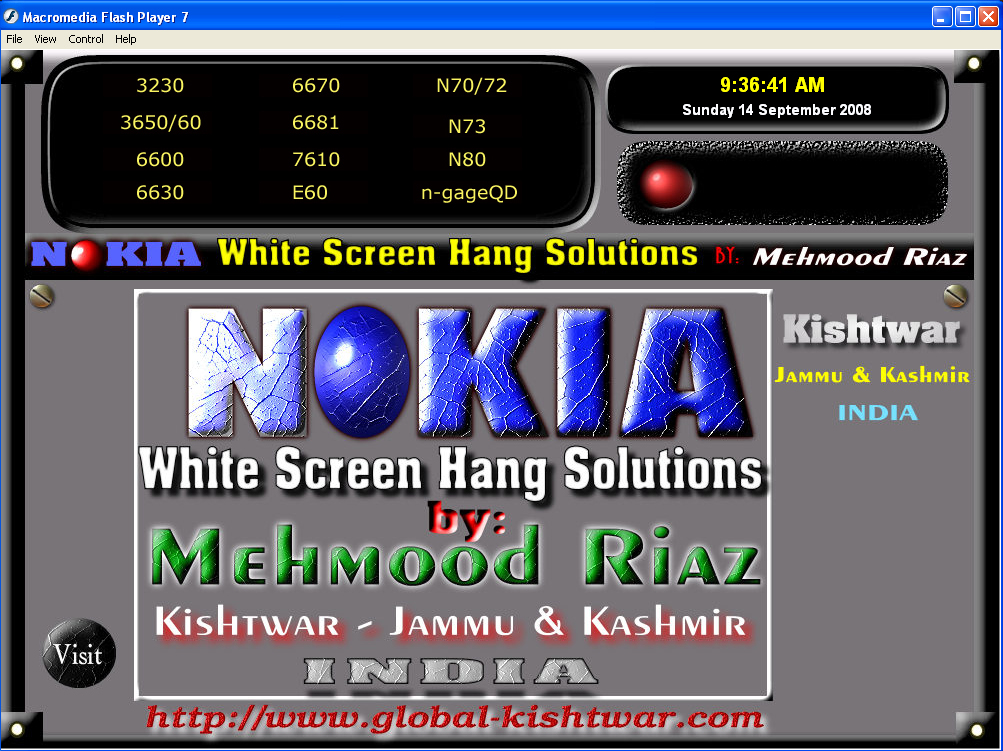Open the 6670 solution

tap(316, 85)
